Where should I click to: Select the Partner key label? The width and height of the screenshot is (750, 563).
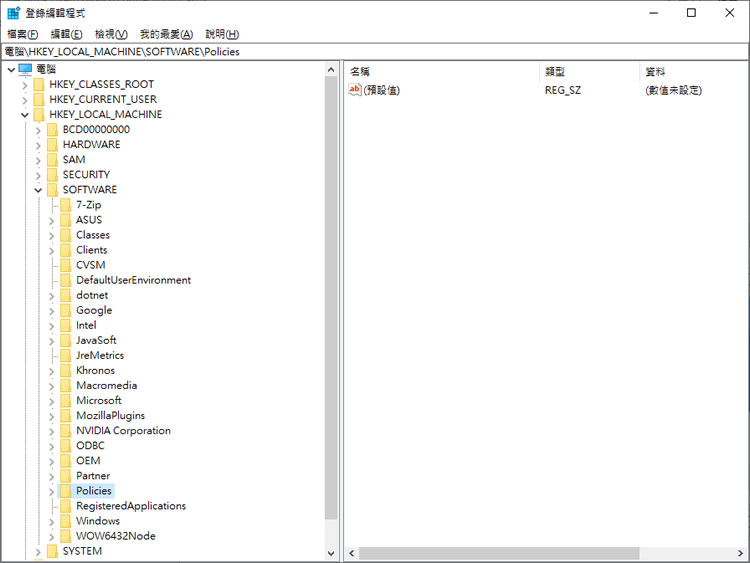(93, 476)
